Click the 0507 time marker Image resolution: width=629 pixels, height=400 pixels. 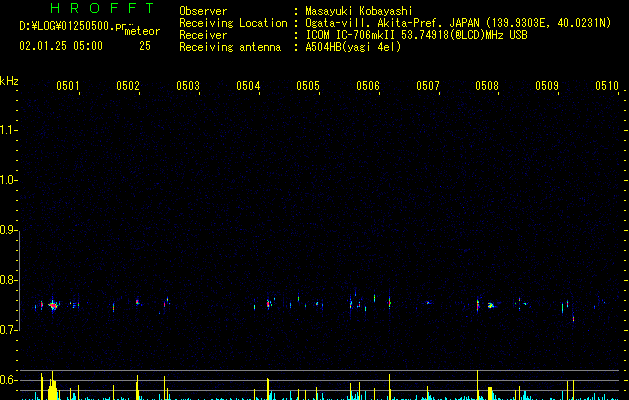[x=428, y=85]
